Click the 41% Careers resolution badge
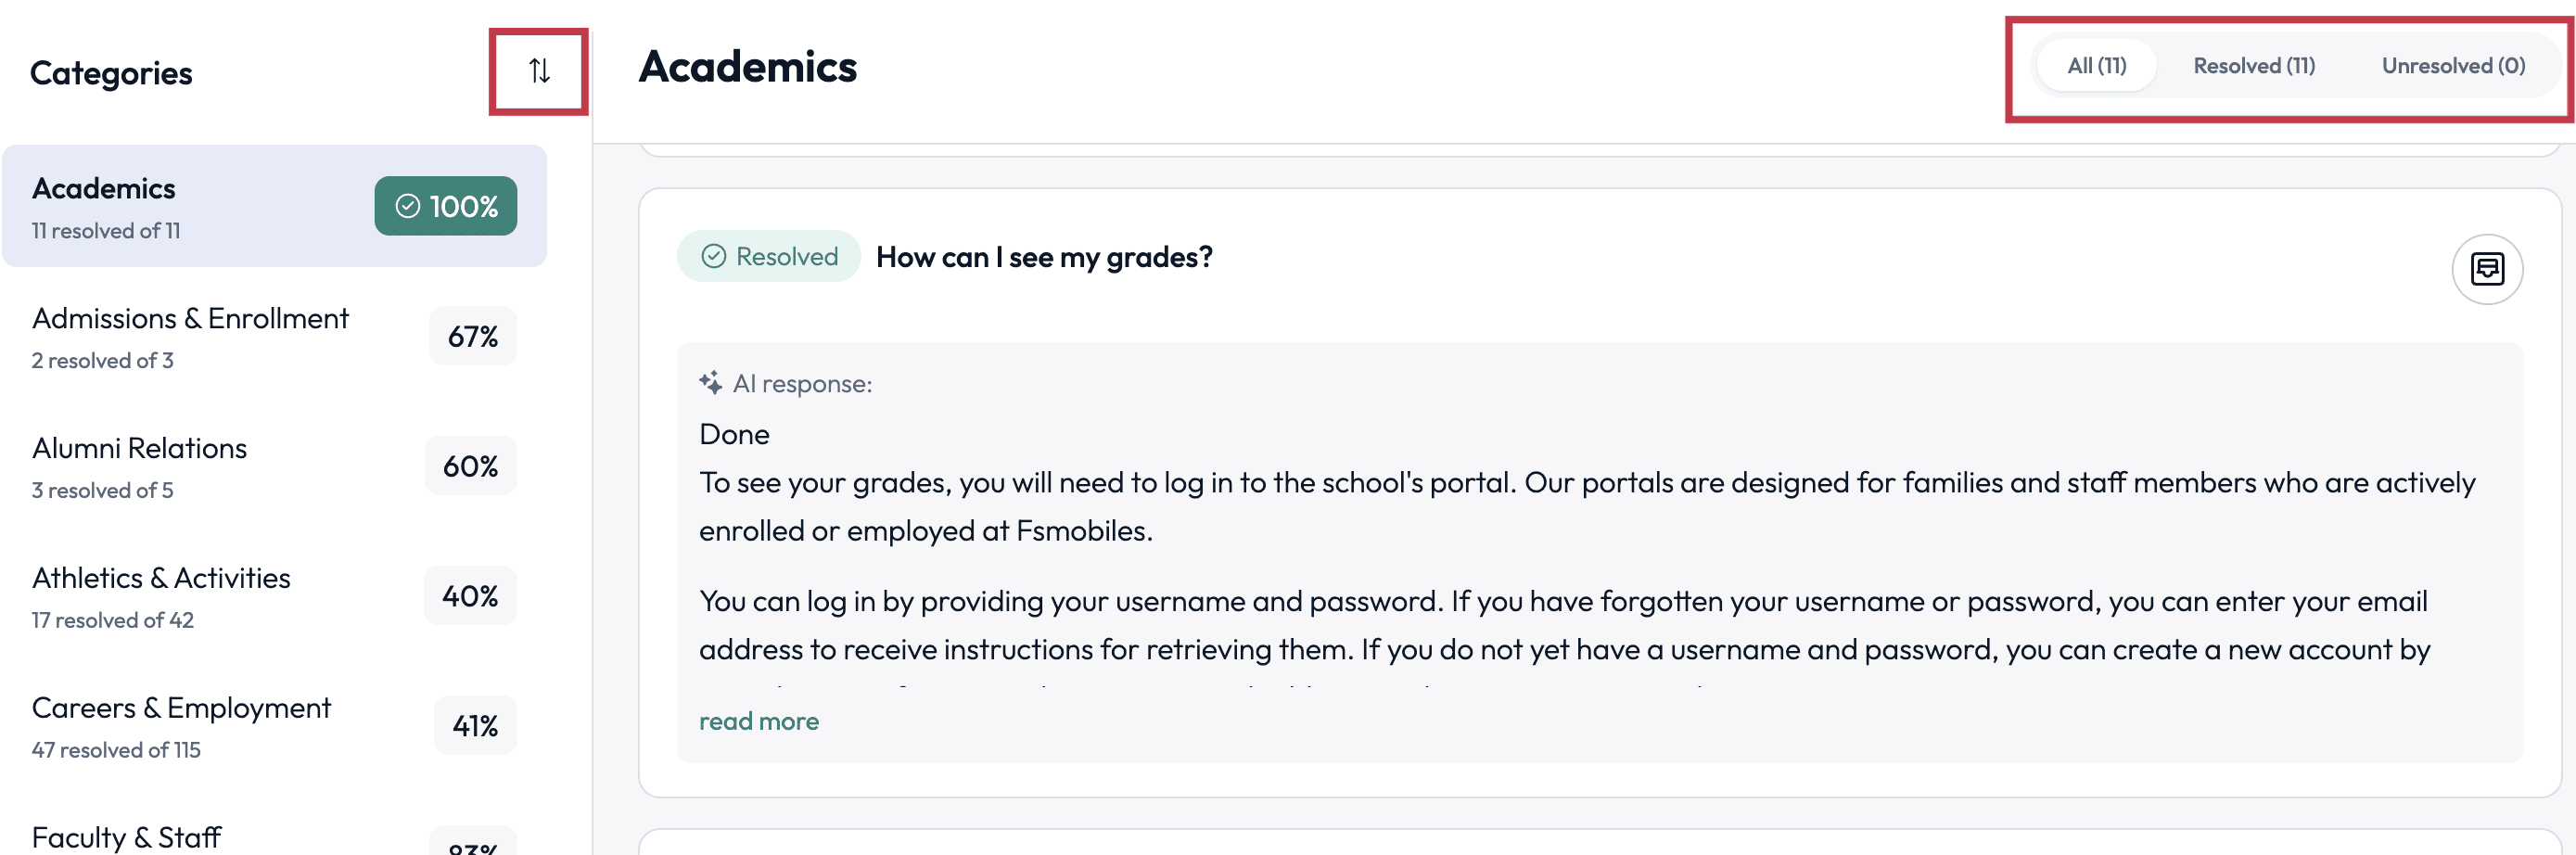This screenshot has width=2576, height=855. click(475, 726)
